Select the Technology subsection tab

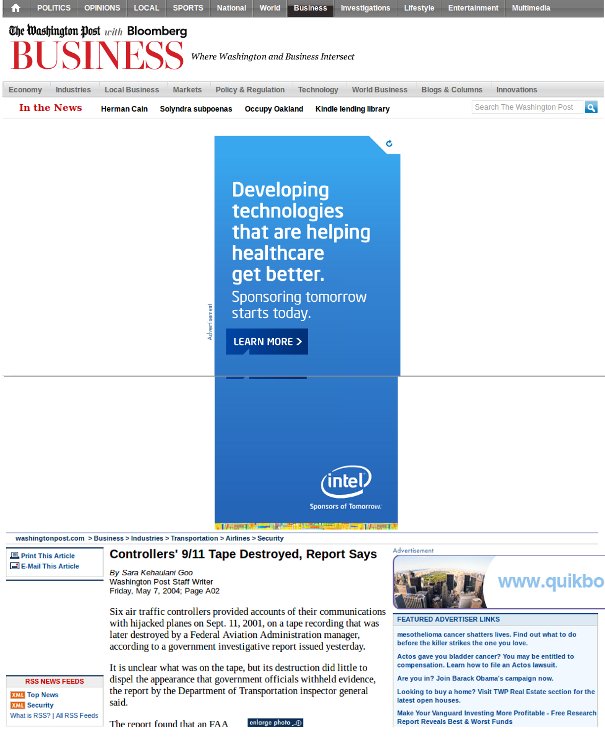[318, 89]
